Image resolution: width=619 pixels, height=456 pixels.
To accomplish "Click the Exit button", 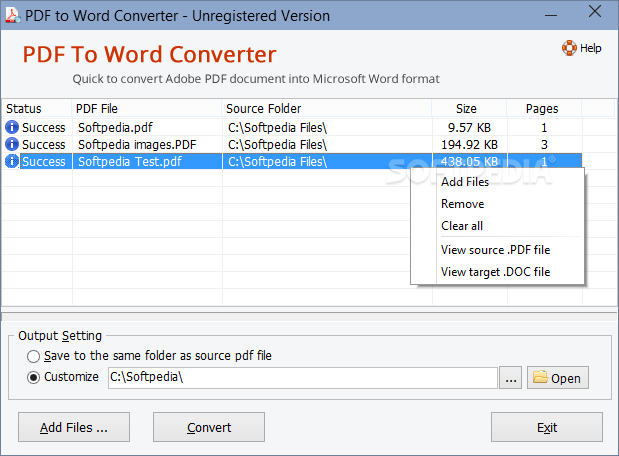I will (547, 427).
